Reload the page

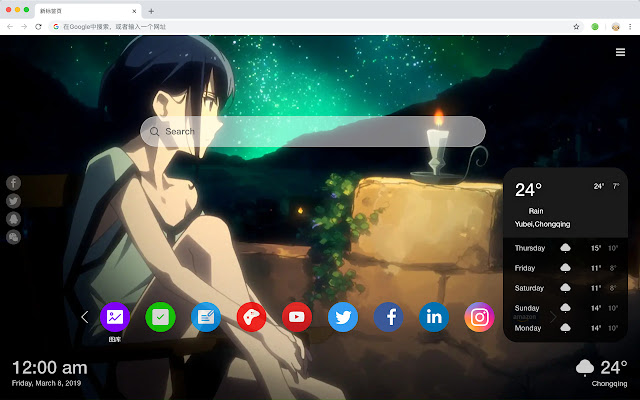pos(38,27)
